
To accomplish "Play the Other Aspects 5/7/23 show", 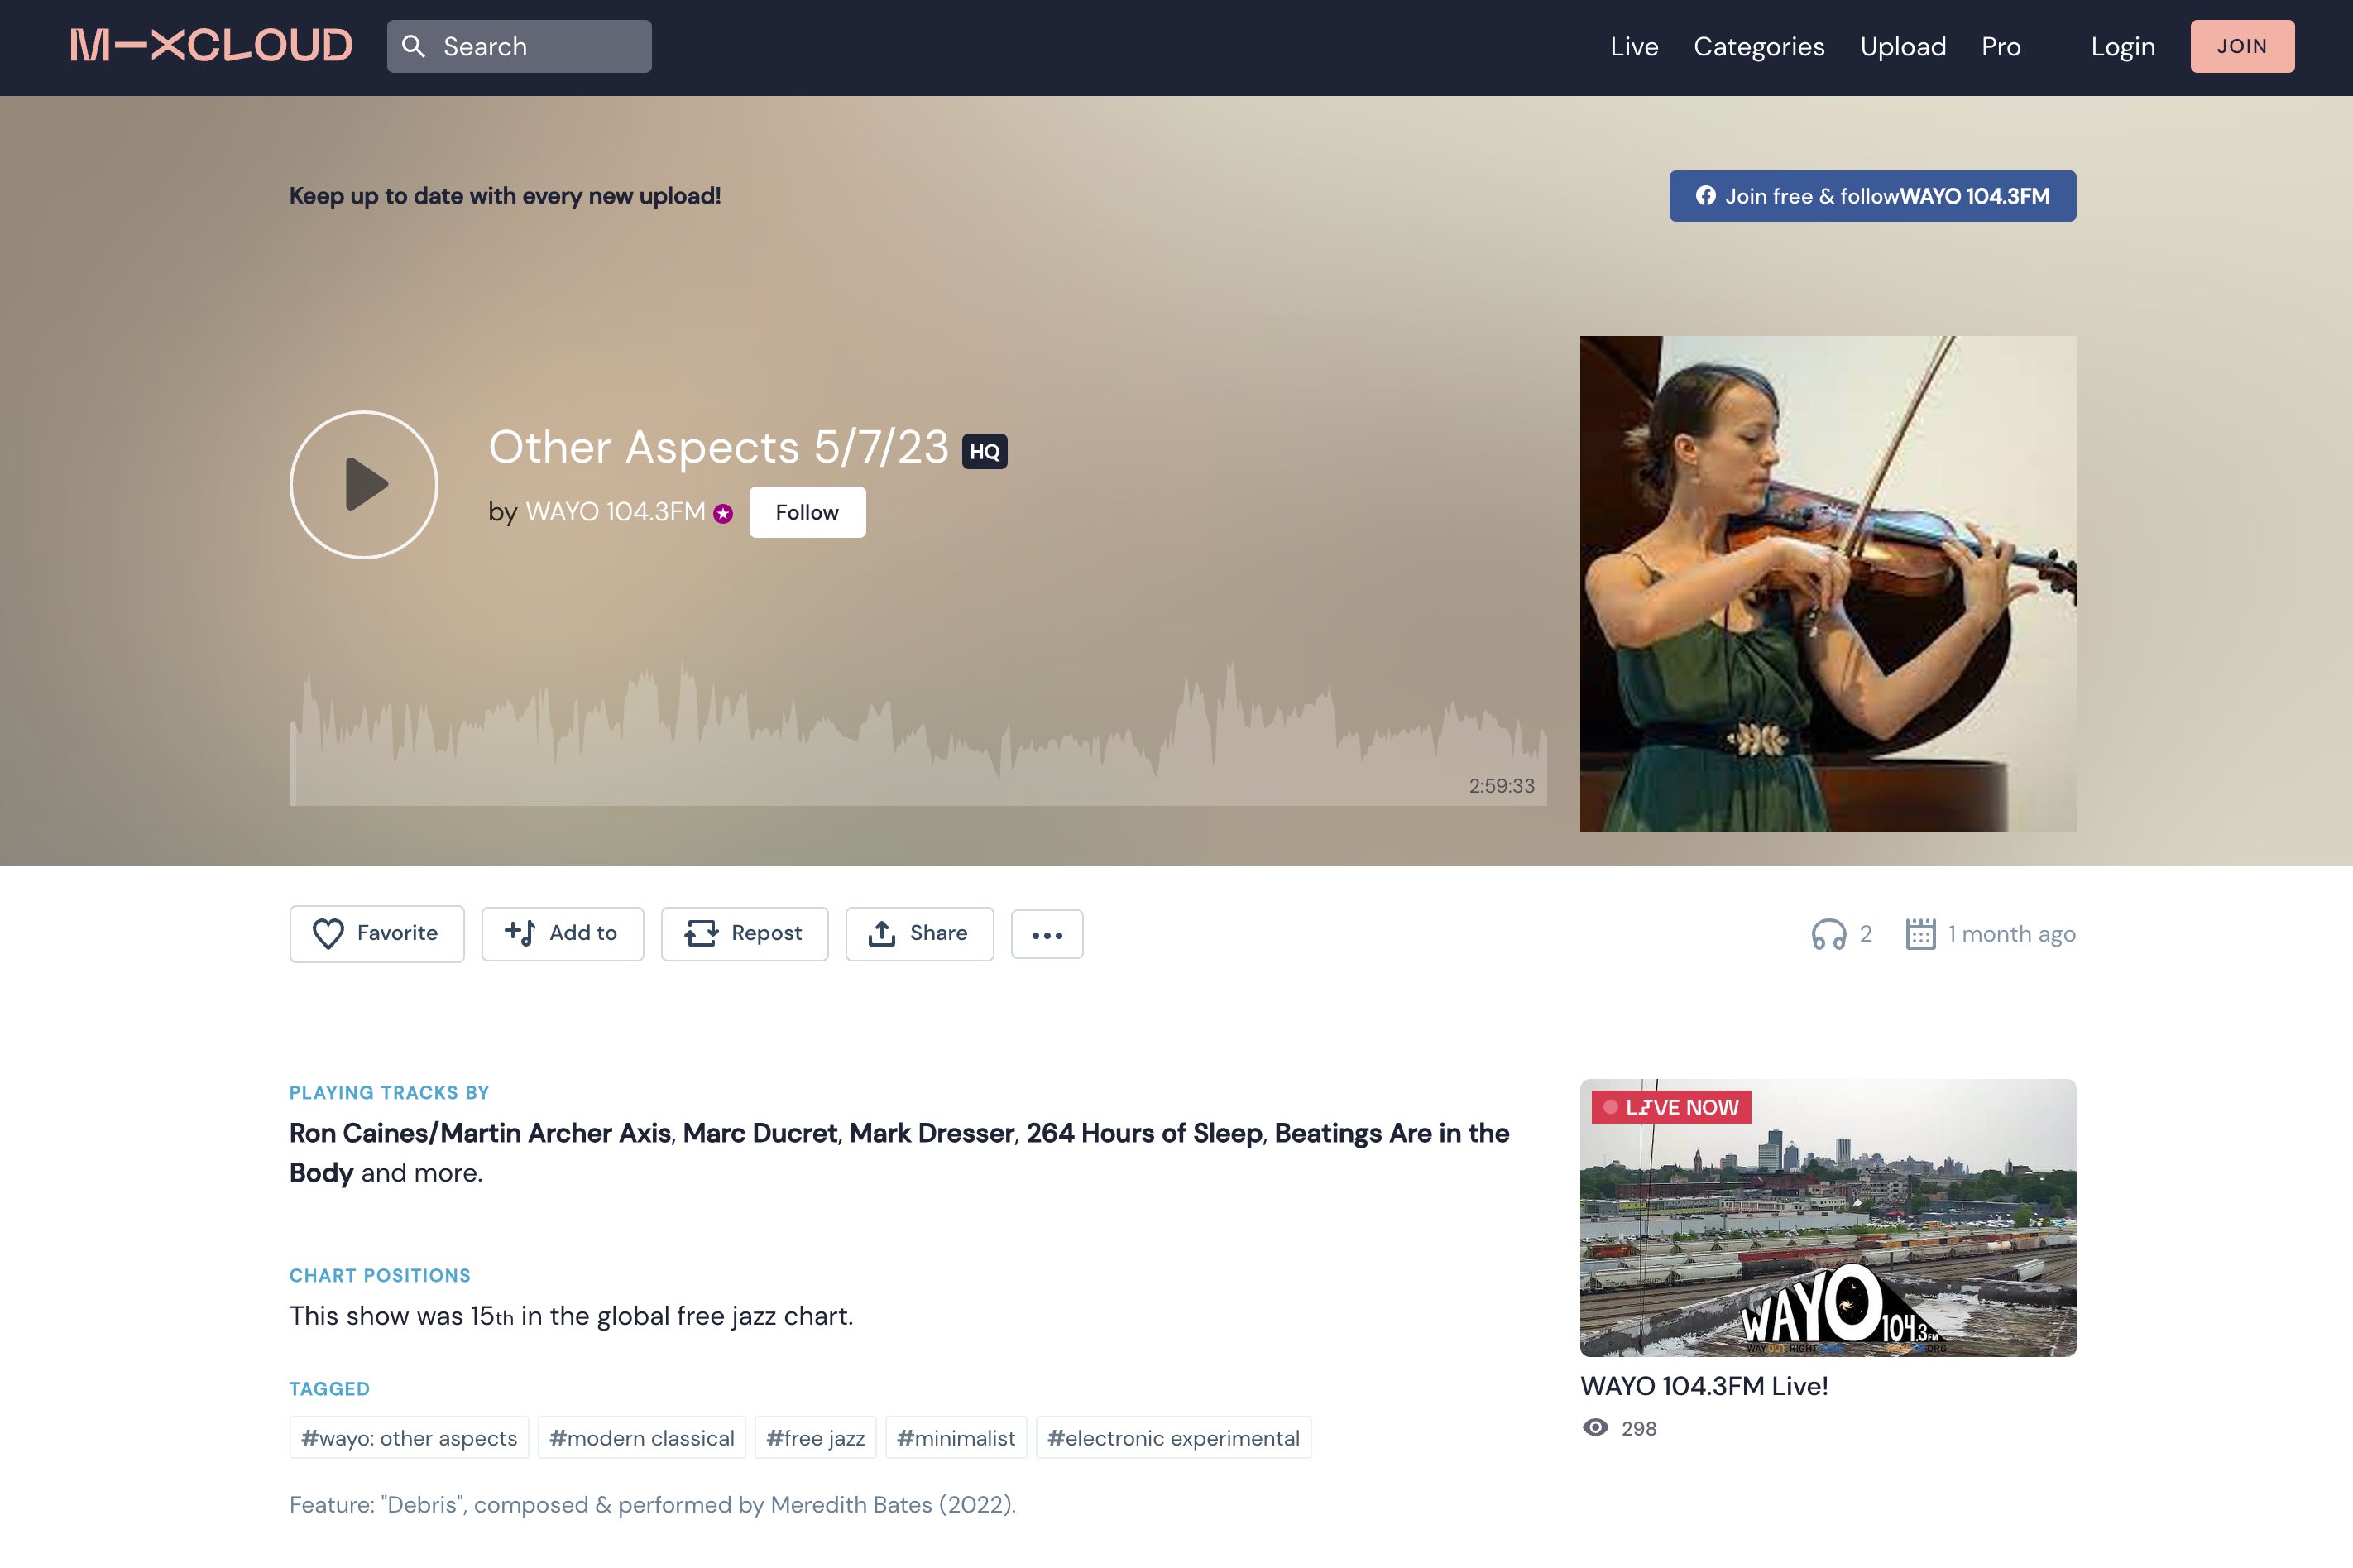I will [364, 484].
